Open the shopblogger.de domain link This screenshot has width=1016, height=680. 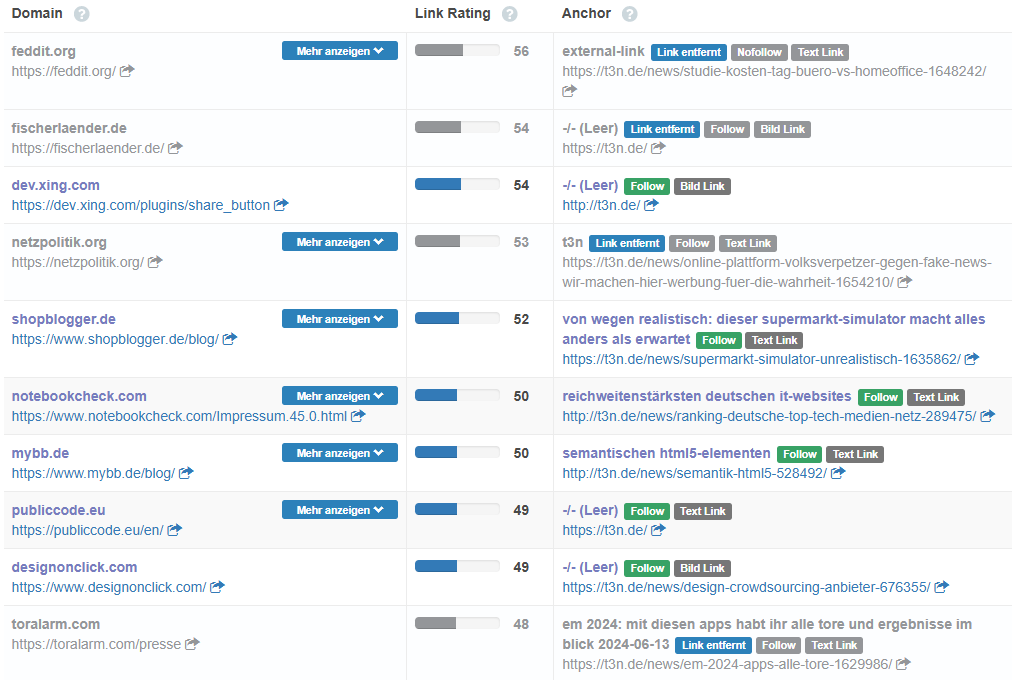tap(64, 320)
